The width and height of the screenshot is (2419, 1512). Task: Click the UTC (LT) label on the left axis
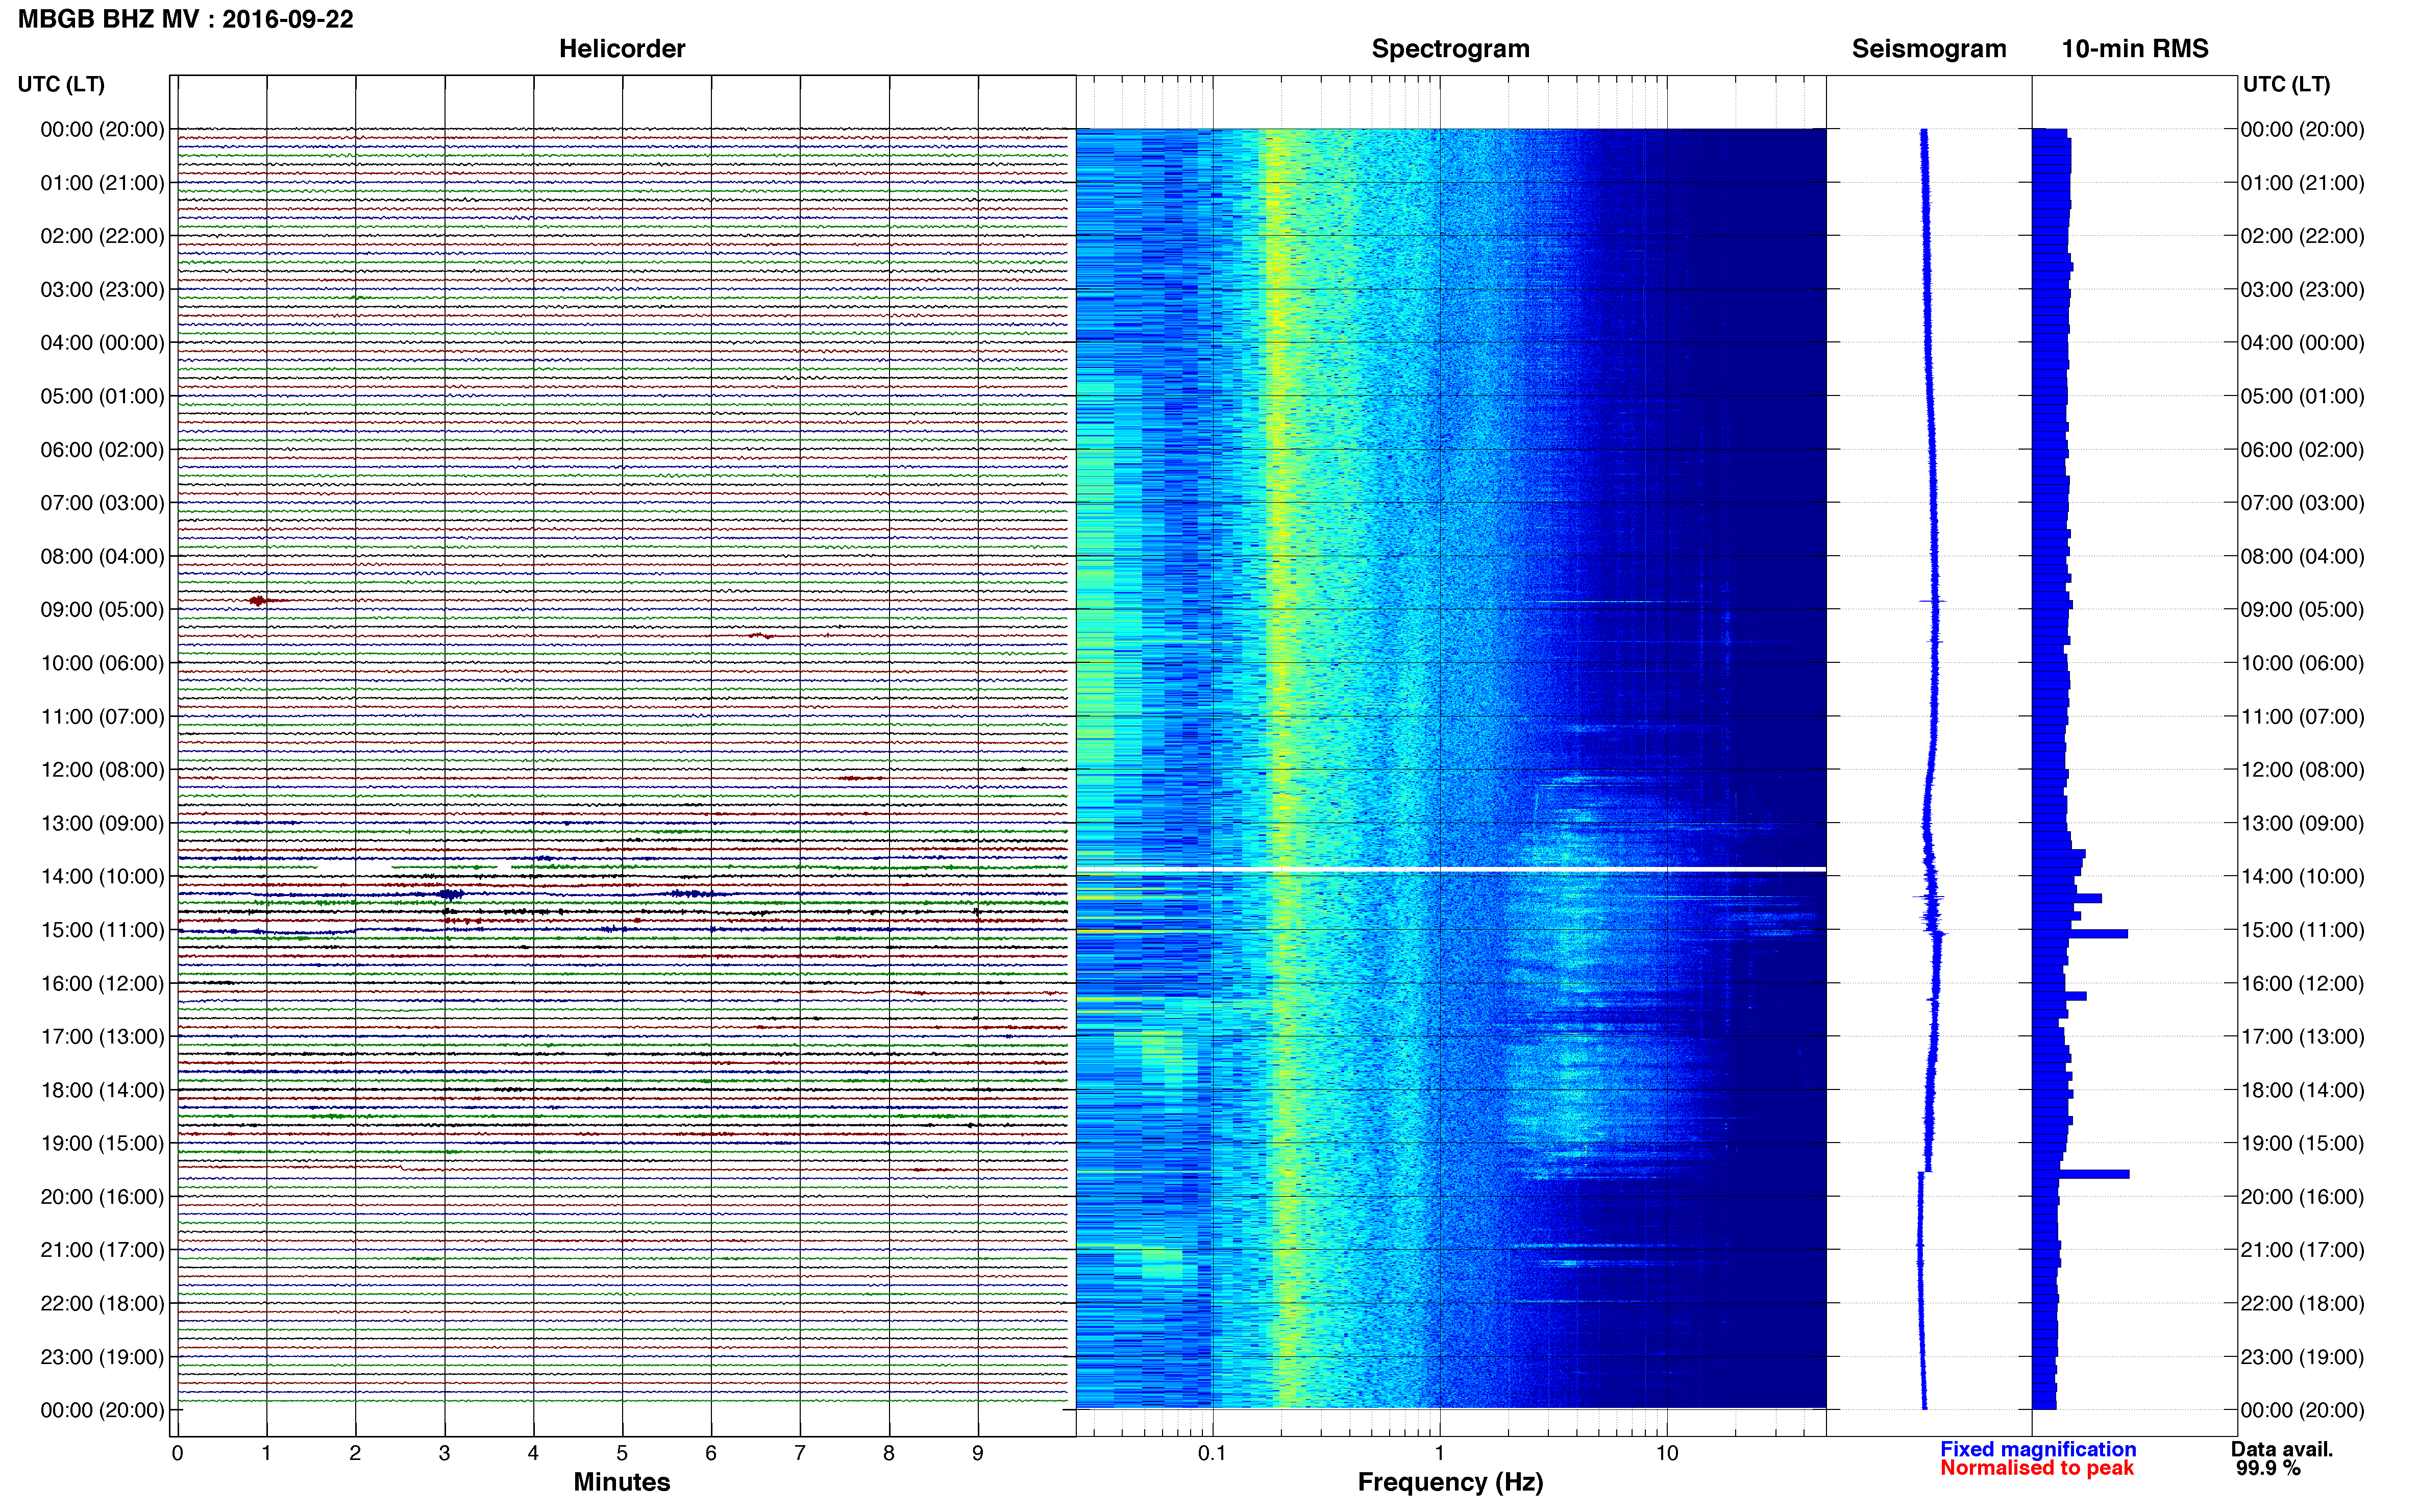(61, 84)
